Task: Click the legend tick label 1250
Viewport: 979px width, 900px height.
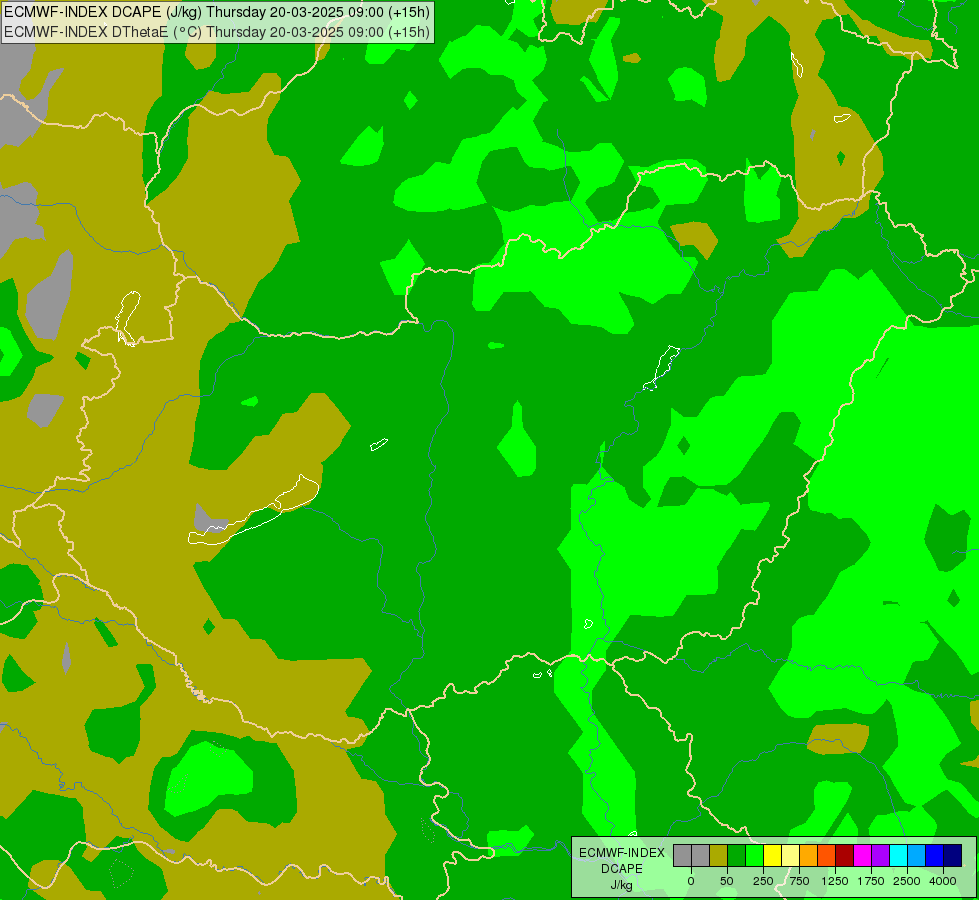Action: point(835,881)
